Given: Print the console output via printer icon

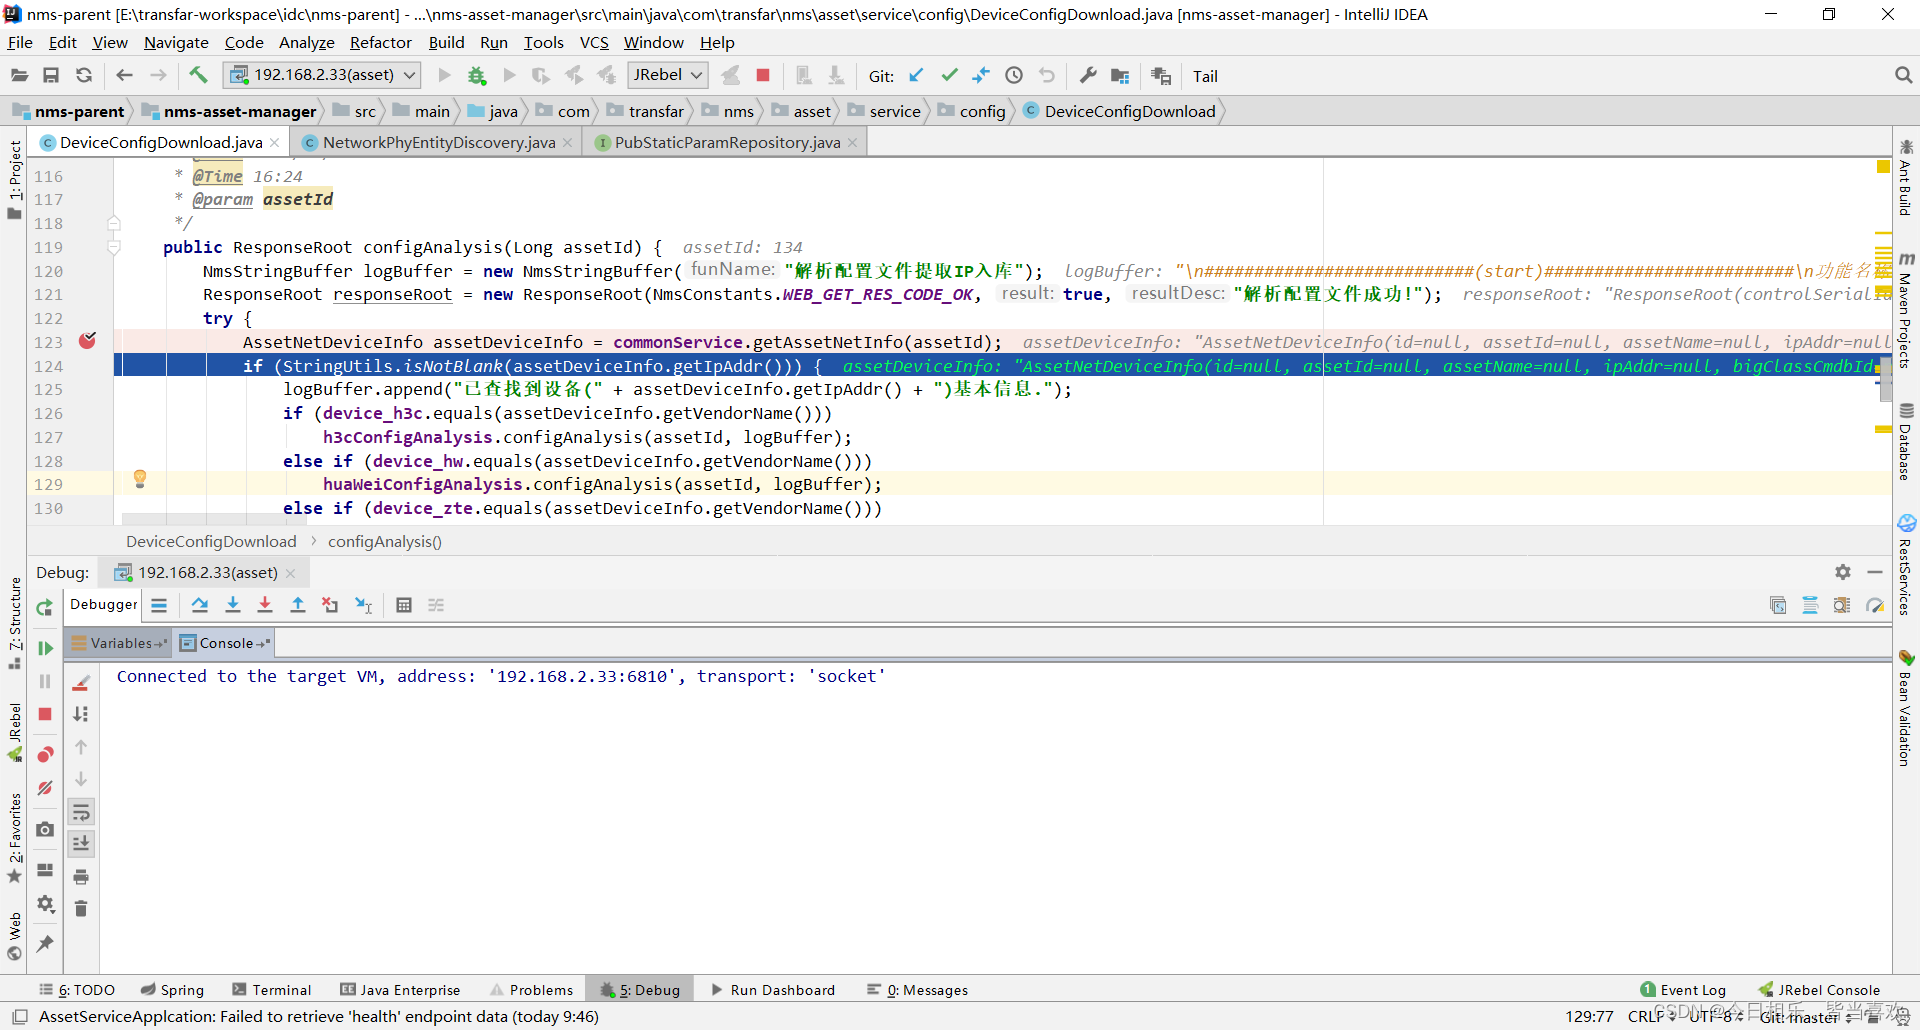Looking at the screenshot, I should tap(81, 877).
